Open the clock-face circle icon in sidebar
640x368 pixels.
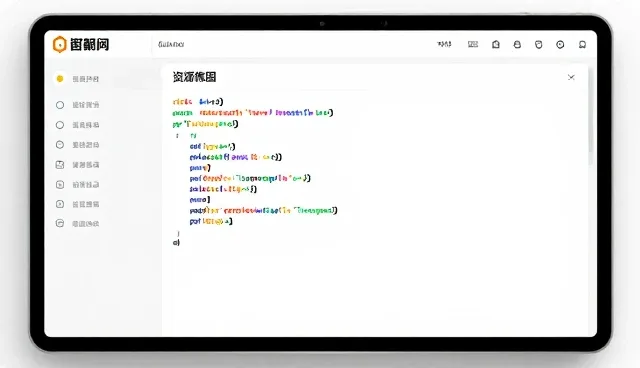tap(60, 144)
